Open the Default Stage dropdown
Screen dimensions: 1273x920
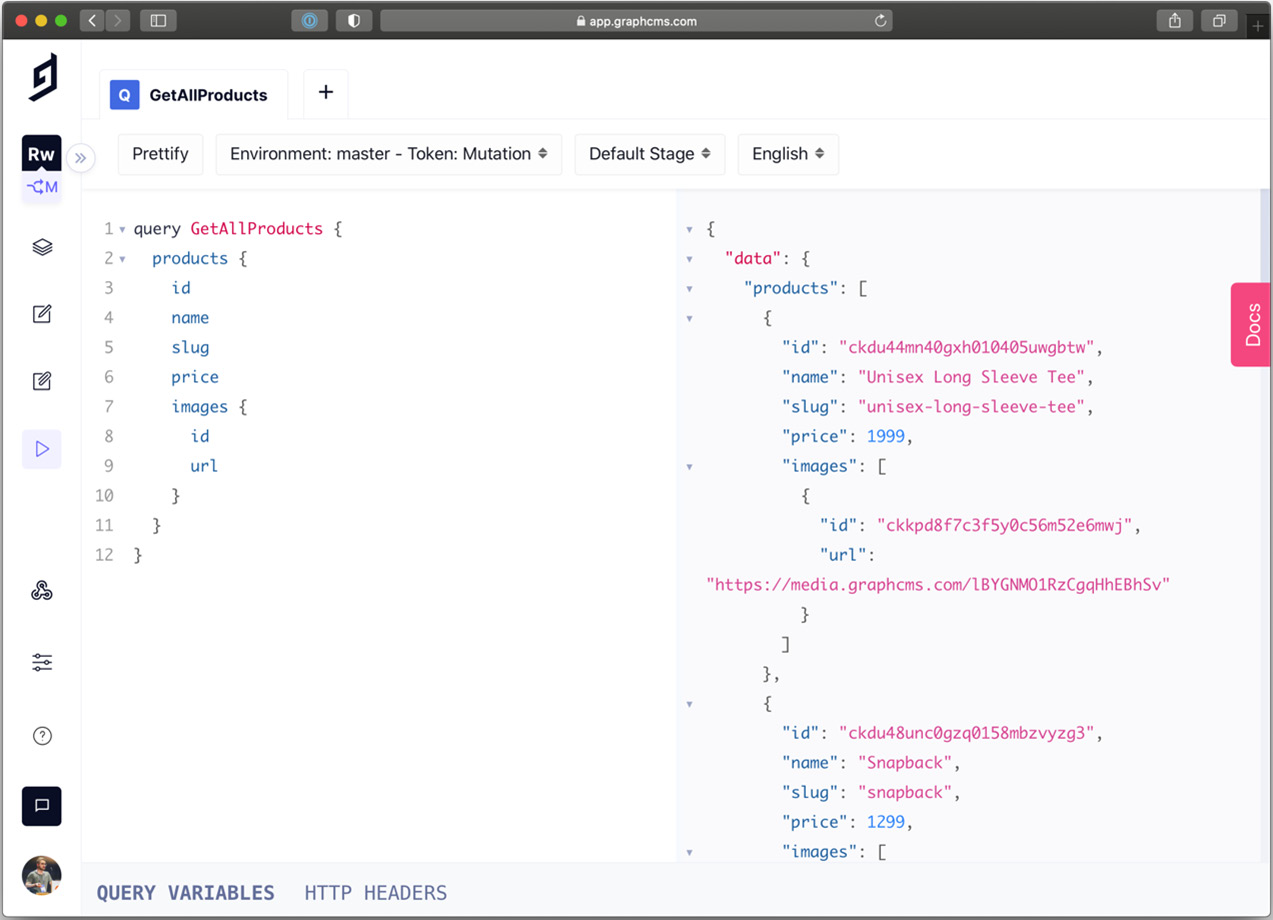coord(649,154)
